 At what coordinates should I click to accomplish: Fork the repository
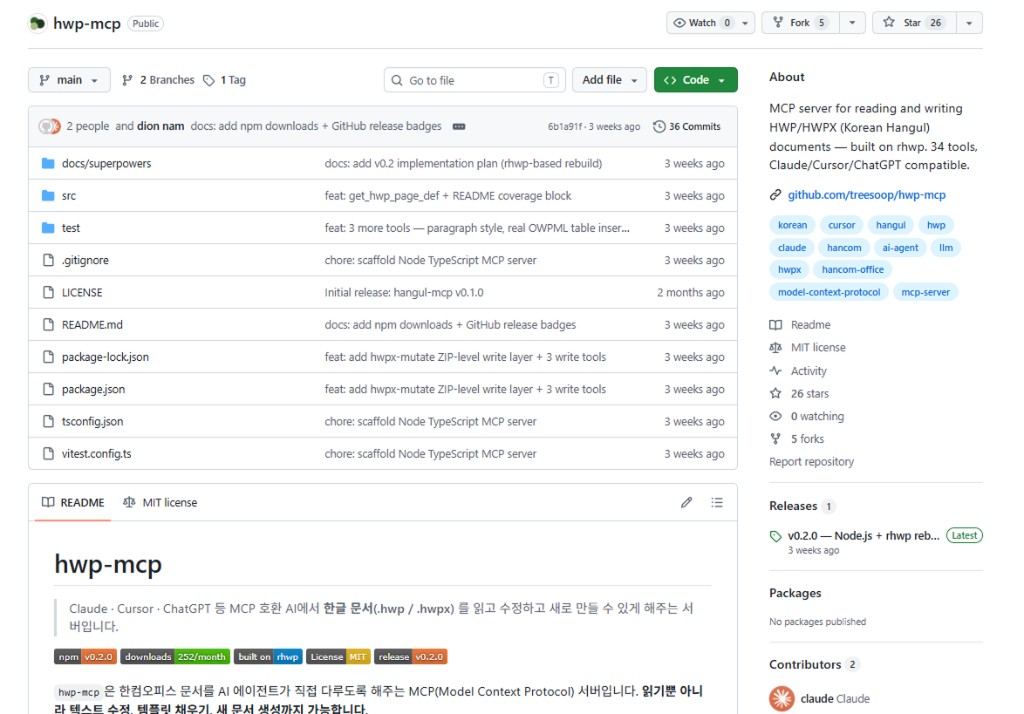point(801,23)
